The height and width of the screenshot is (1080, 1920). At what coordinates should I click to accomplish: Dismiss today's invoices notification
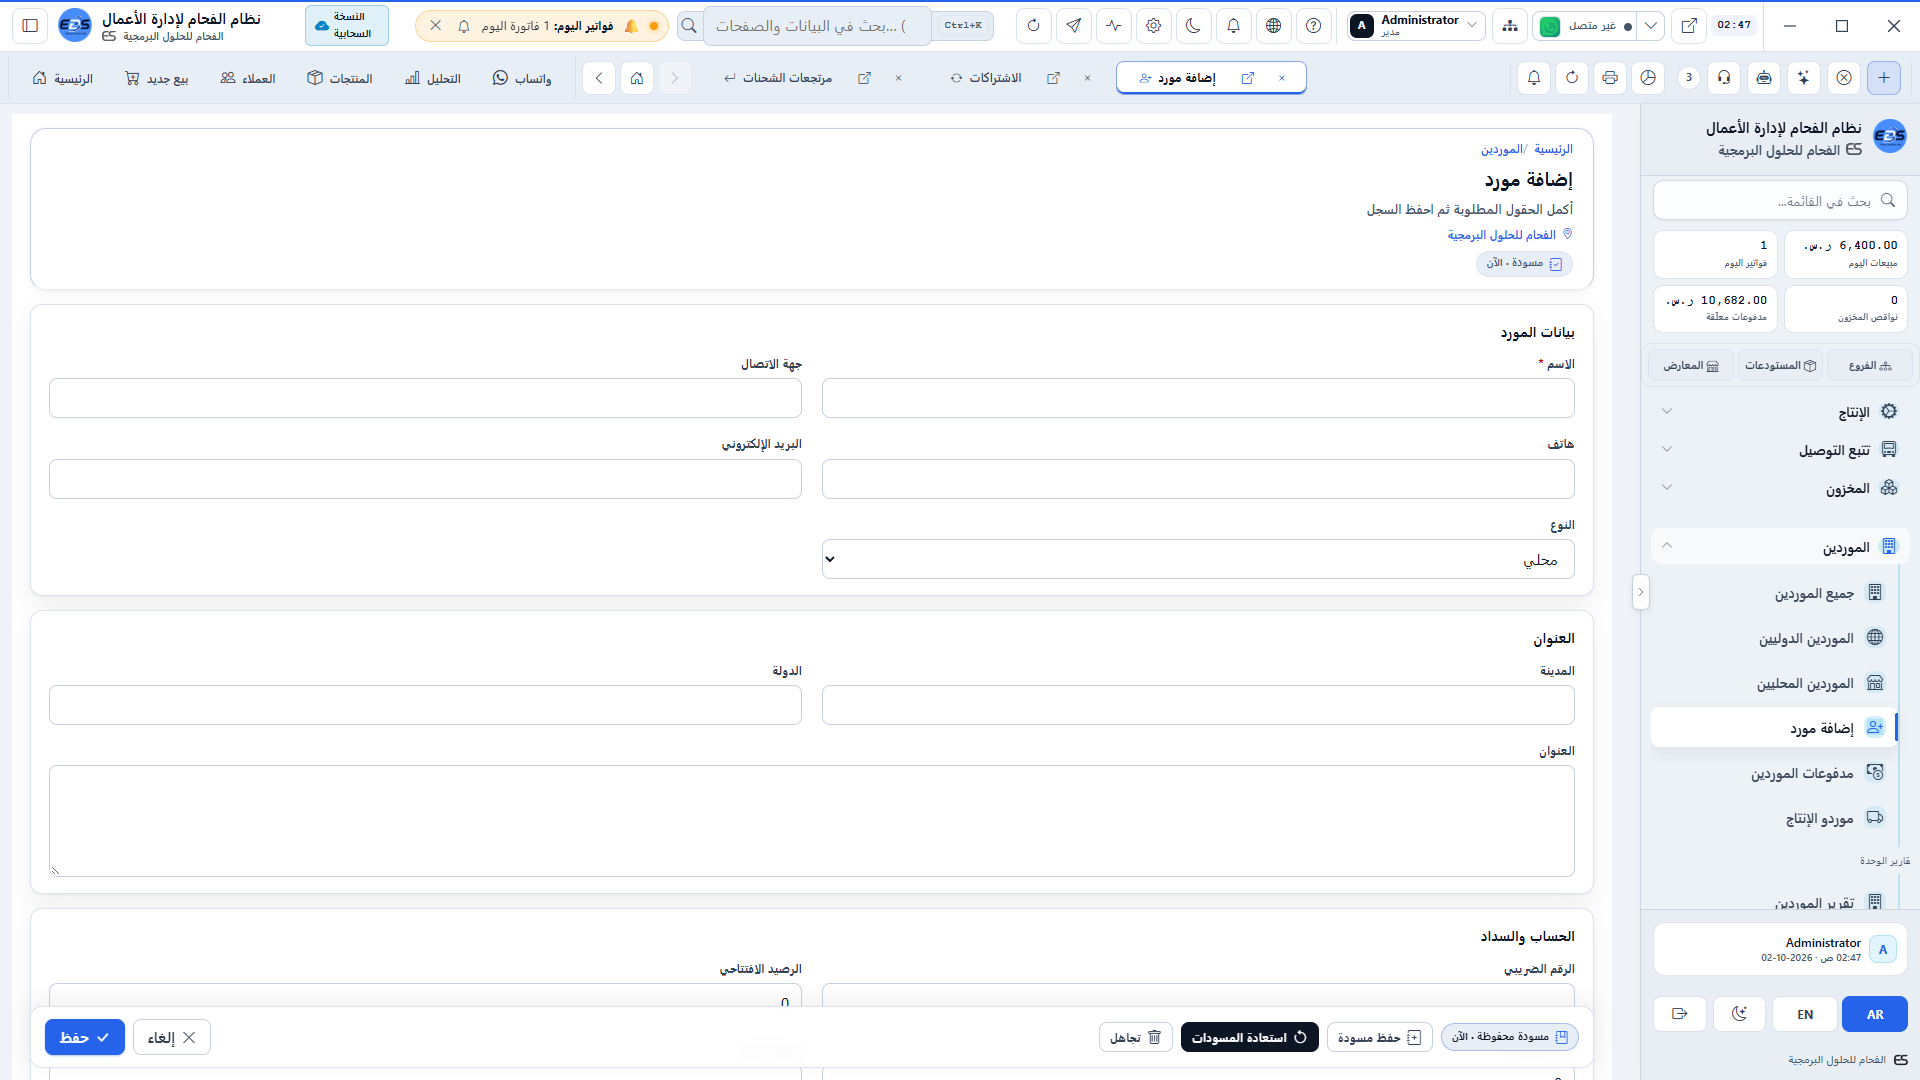436,26
